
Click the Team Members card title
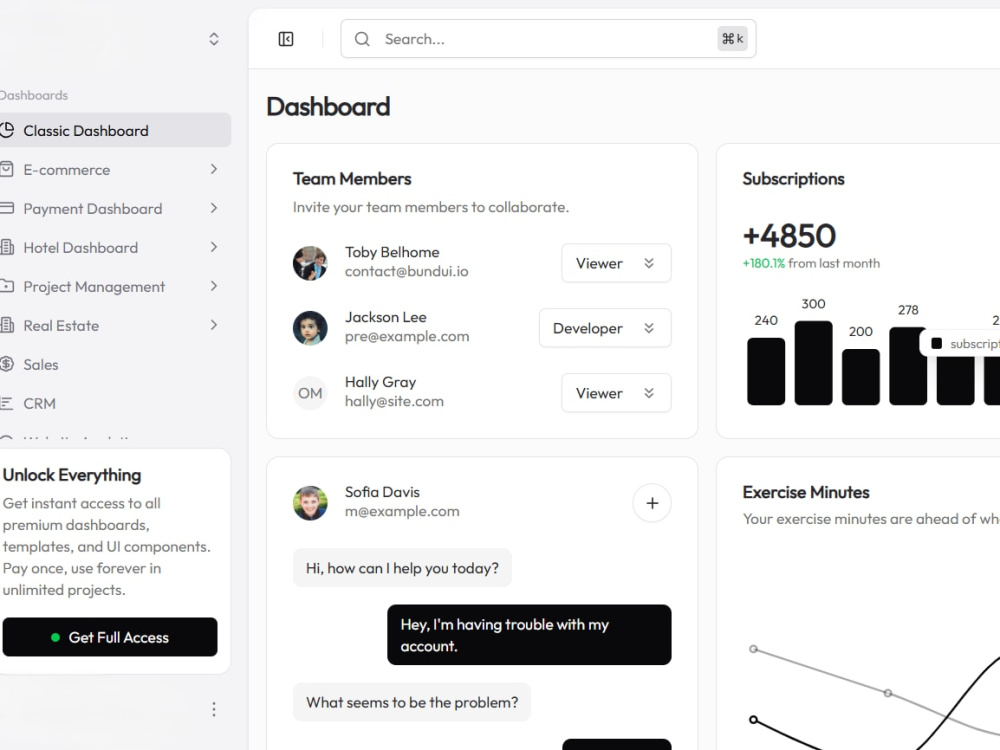pos(352,179)
